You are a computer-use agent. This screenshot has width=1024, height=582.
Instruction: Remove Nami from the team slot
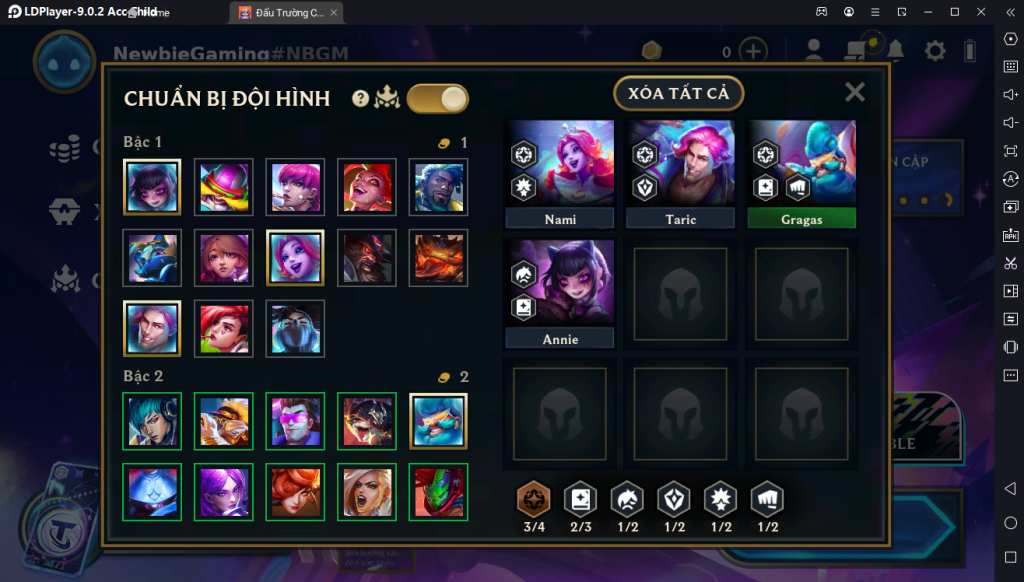(560, 173)
